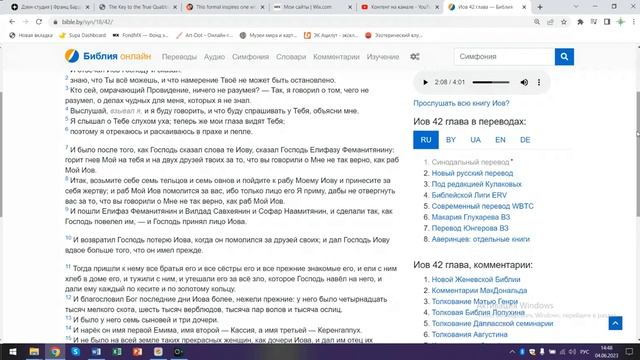
Task: Open Word from the taskbar
Action: [96, 351]
